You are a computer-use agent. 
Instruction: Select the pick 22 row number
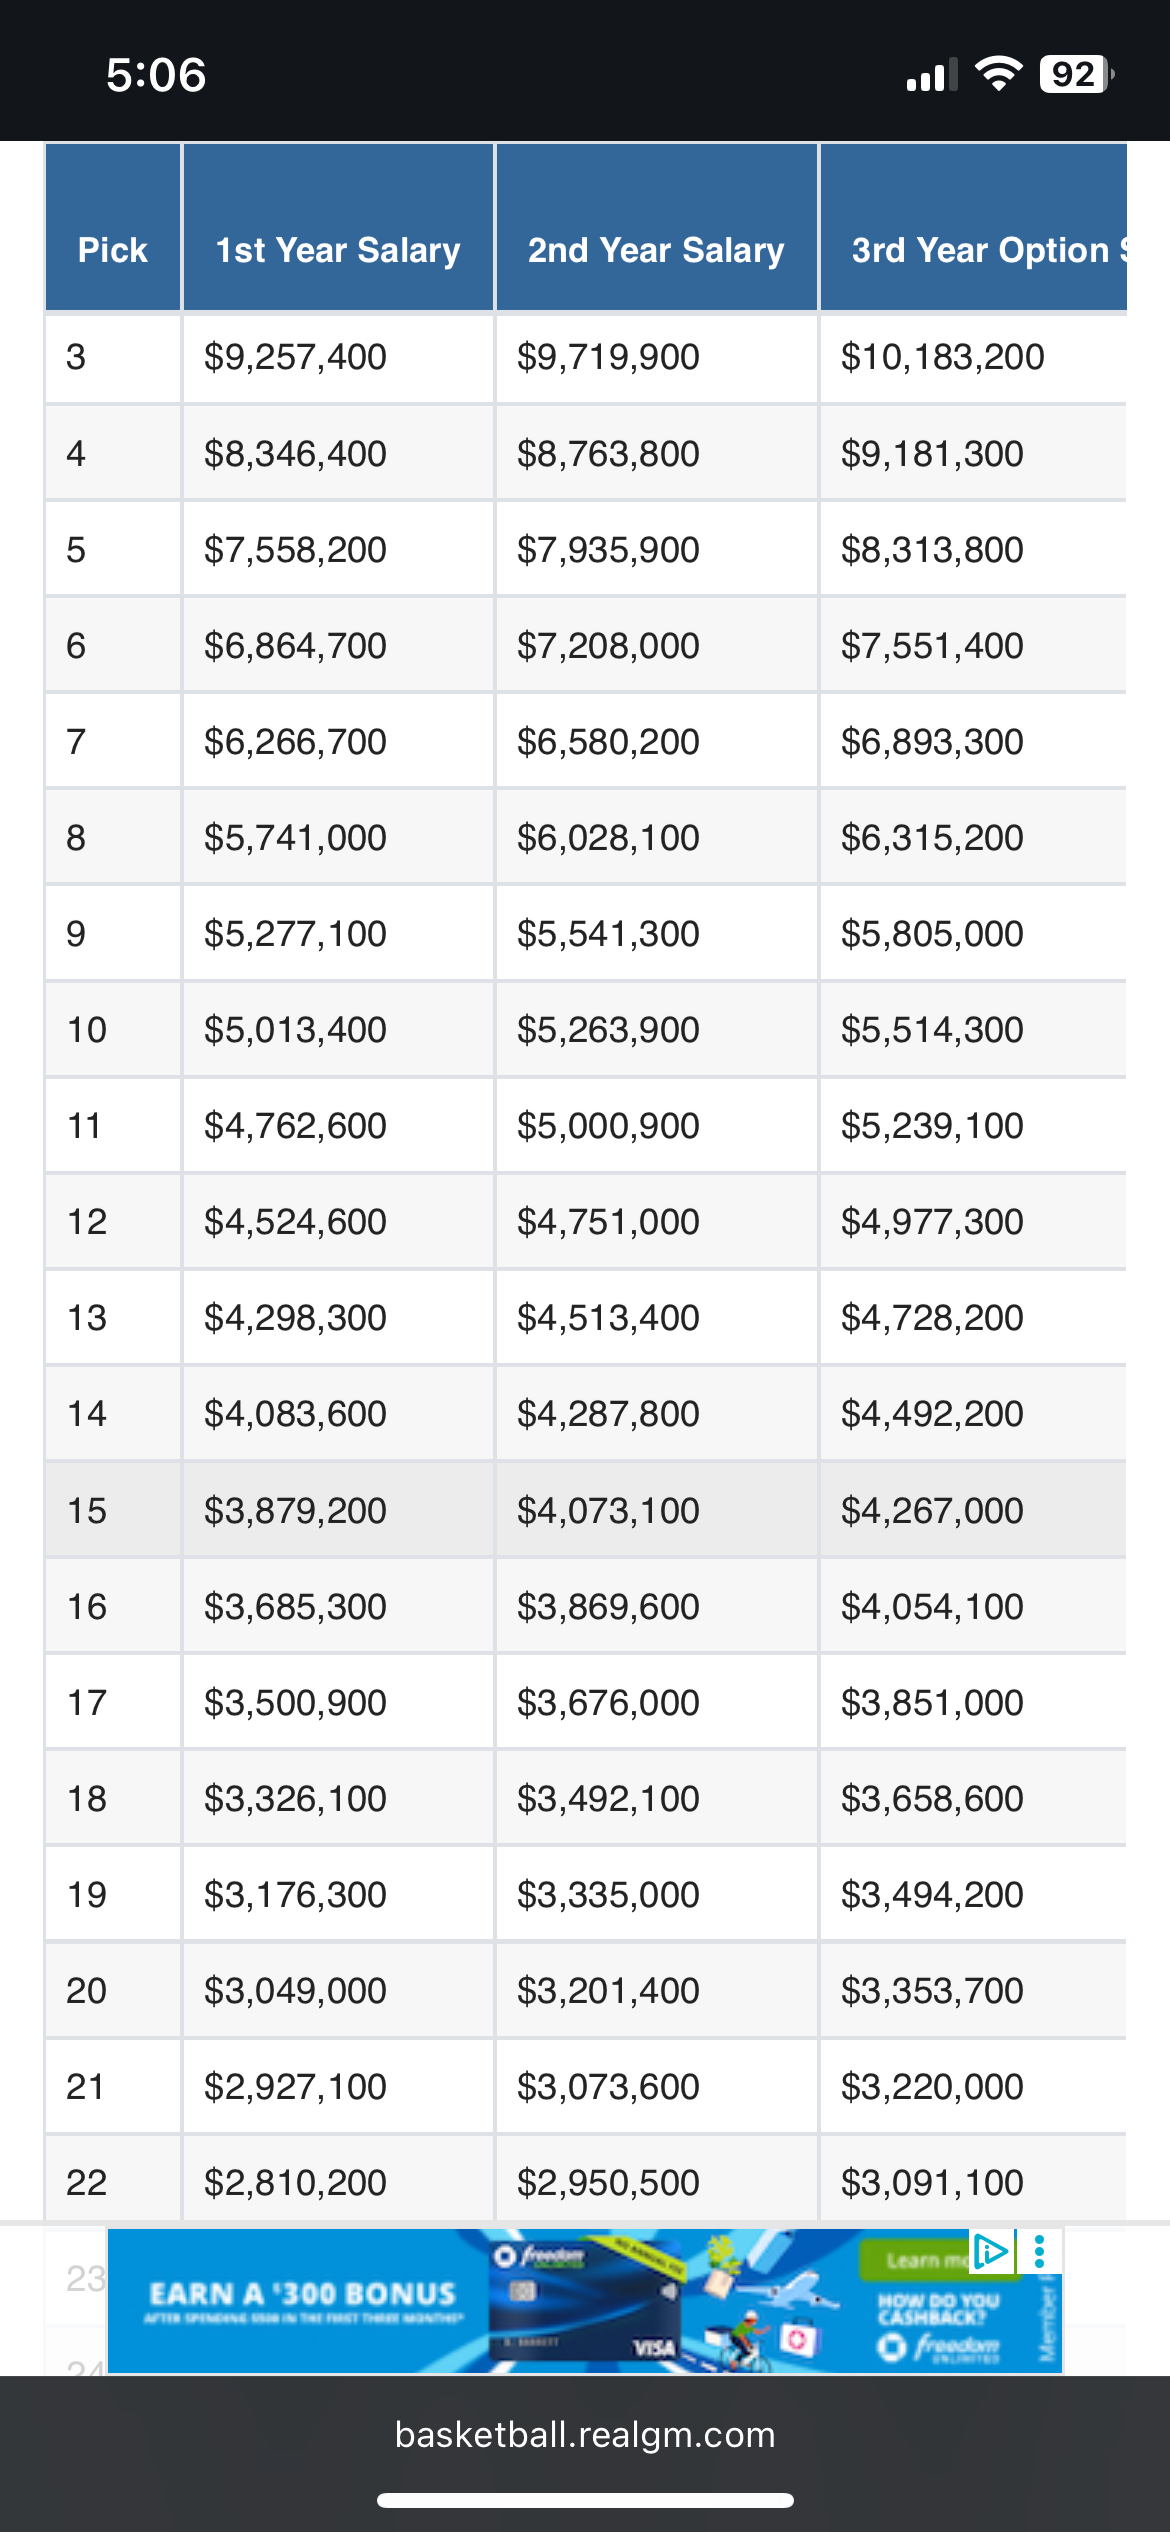pyautogui.click(x=87, y=2182)
